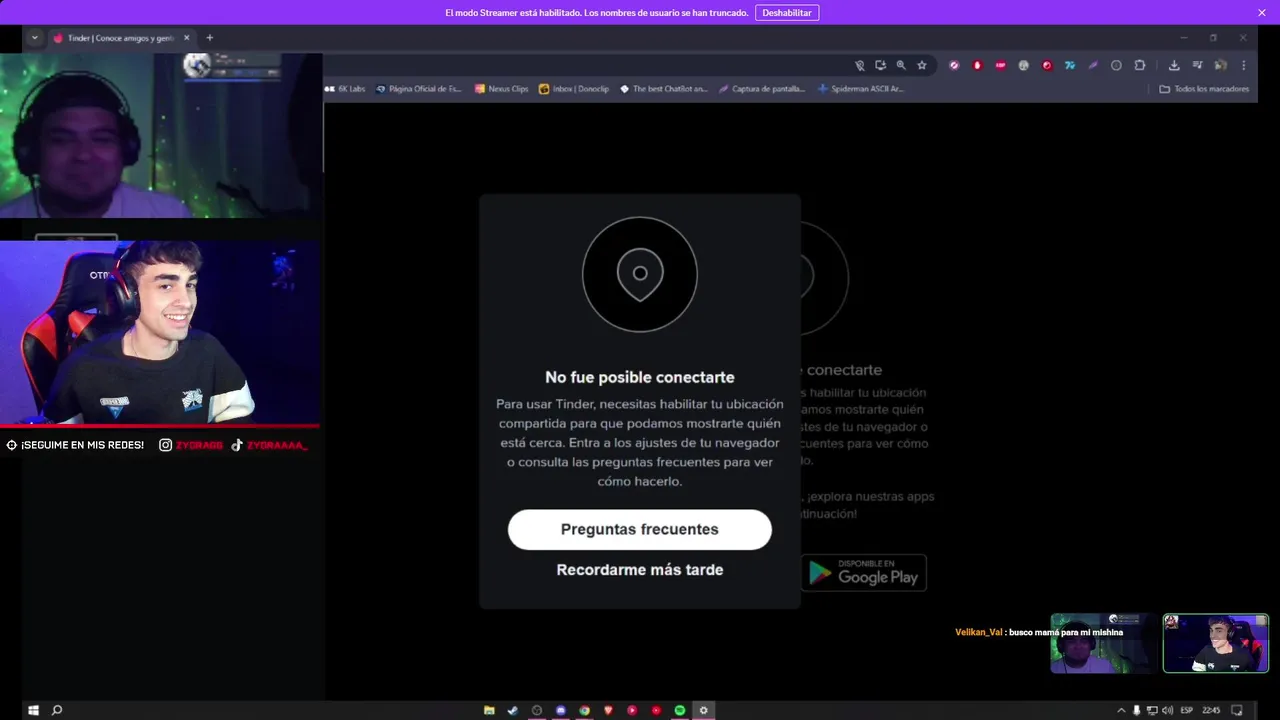Click the Google Play badge
The width and height of the screenshot is (1280, 720).
(x=864, y=573)
